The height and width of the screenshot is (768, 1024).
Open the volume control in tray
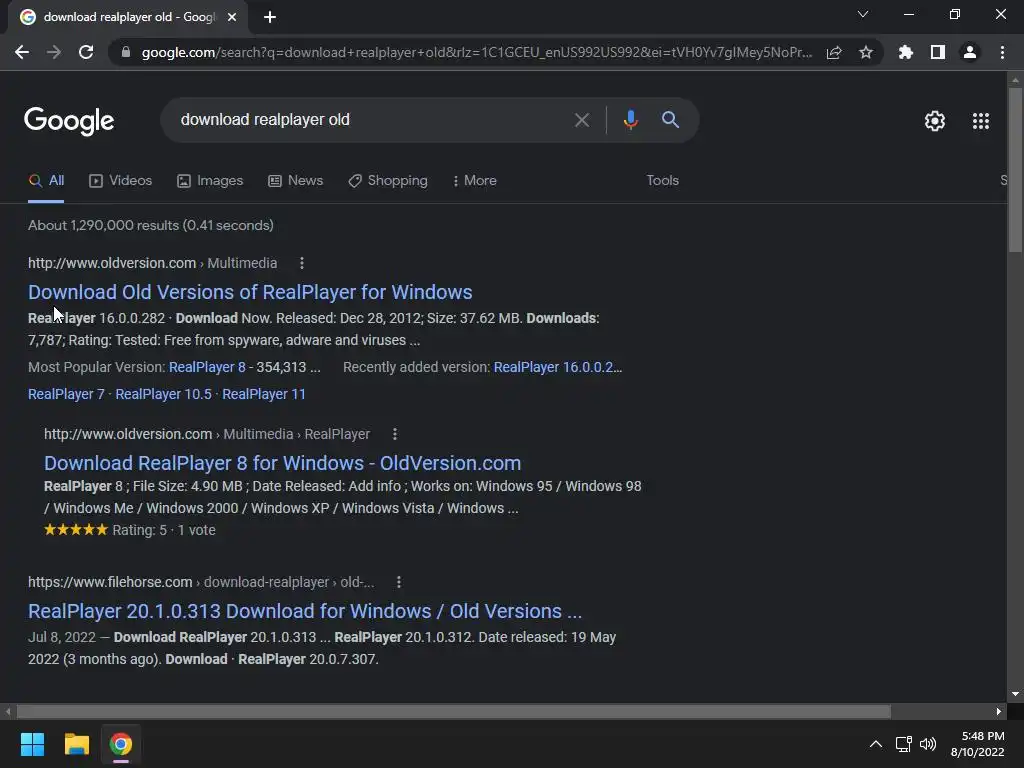tap(928, 744)
